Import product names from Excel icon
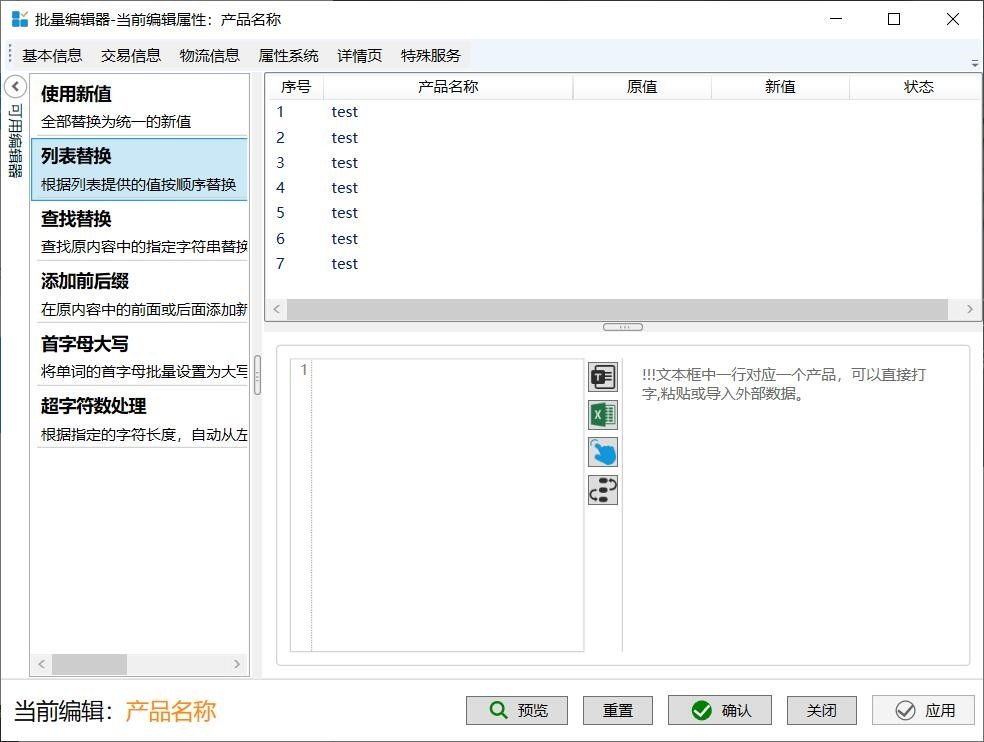The width and height of the screenshot is (984, 742). point(603,415)
